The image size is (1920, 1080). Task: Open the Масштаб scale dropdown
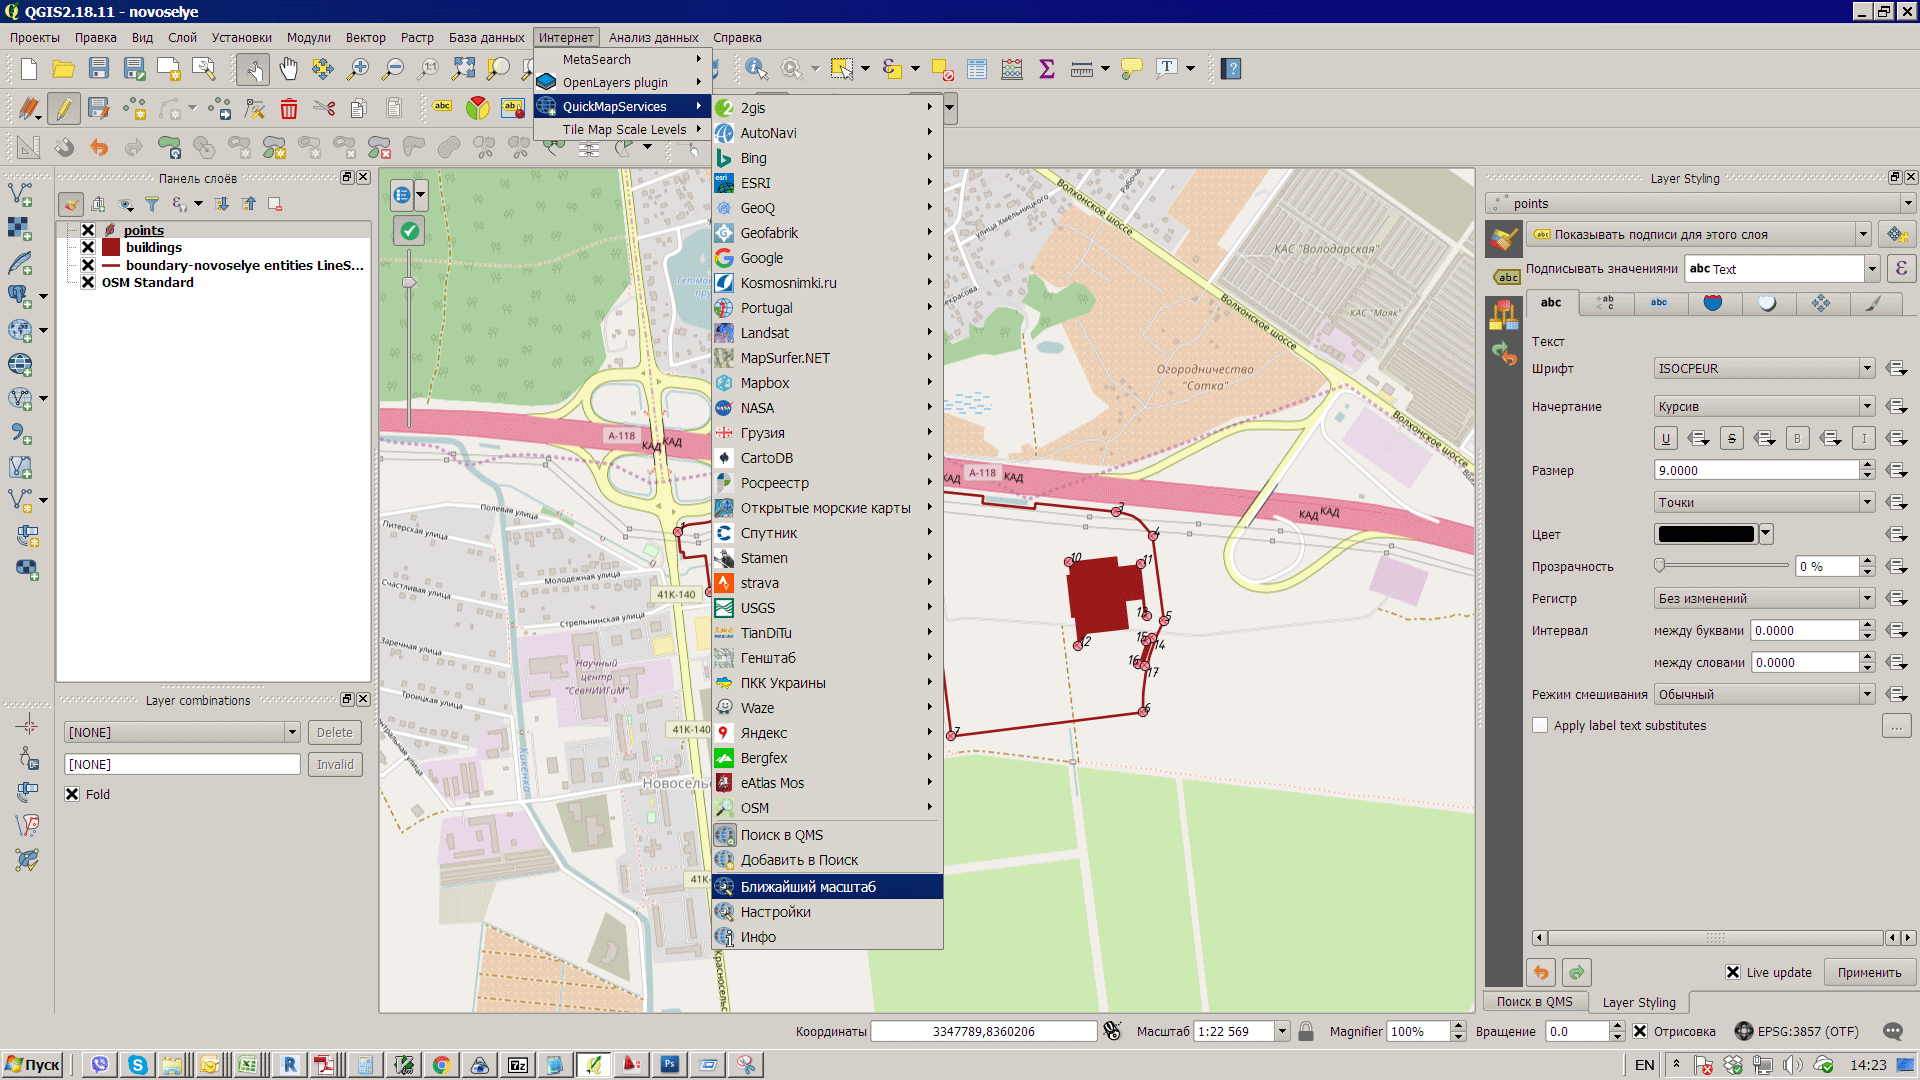(x=1281, y=1031)
